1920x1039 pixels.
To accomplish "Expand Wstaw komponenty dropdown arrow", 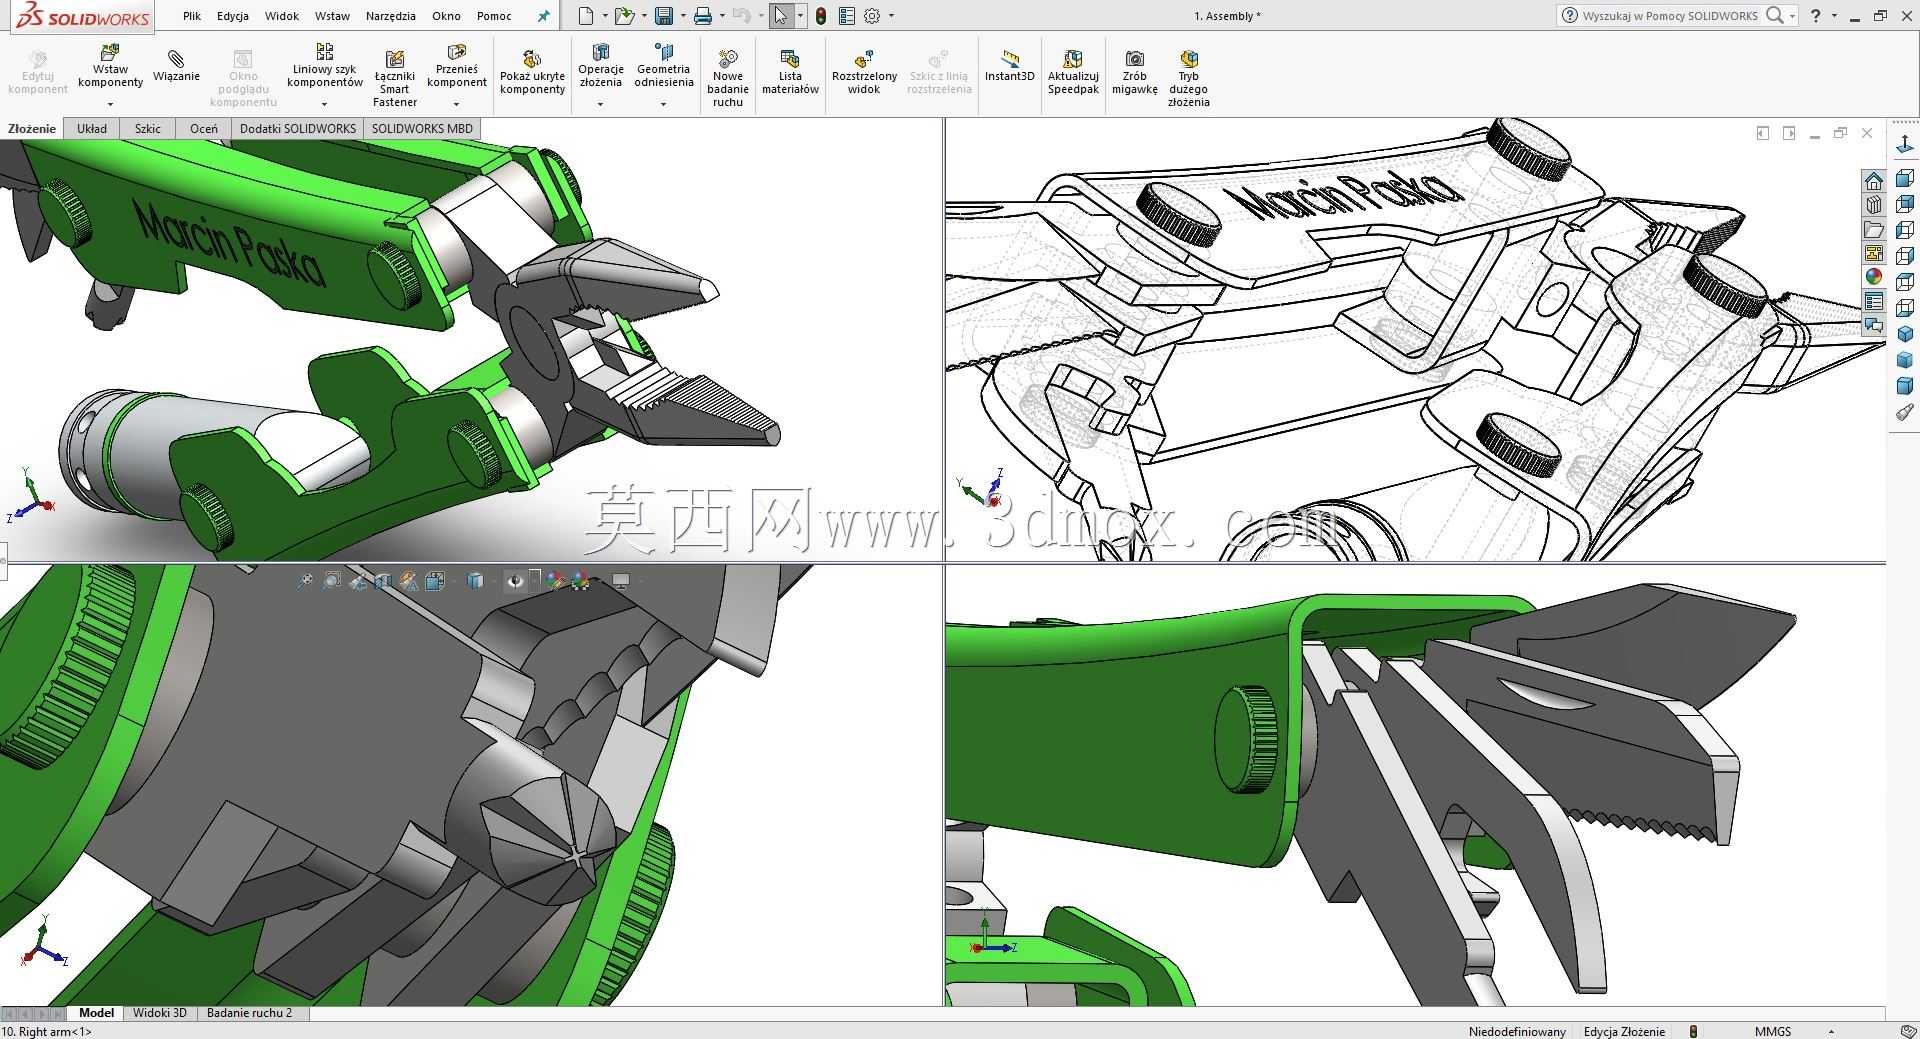I will click(110, 104).
